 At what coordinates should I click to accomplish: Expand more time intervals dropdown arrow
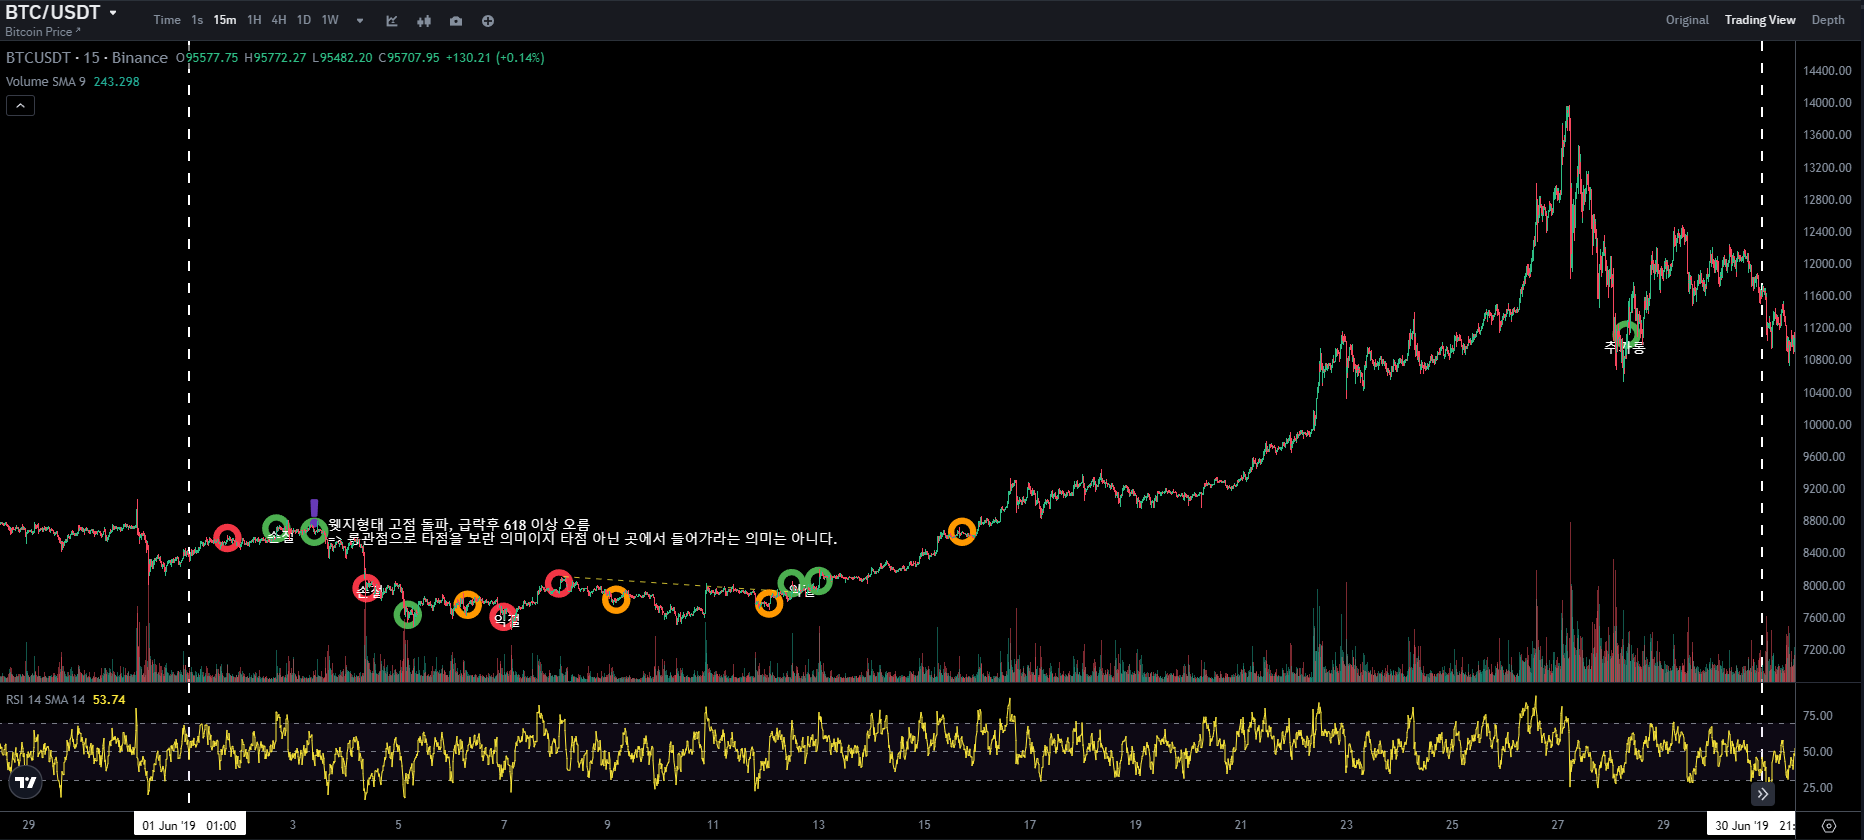[x=360, y=21]
